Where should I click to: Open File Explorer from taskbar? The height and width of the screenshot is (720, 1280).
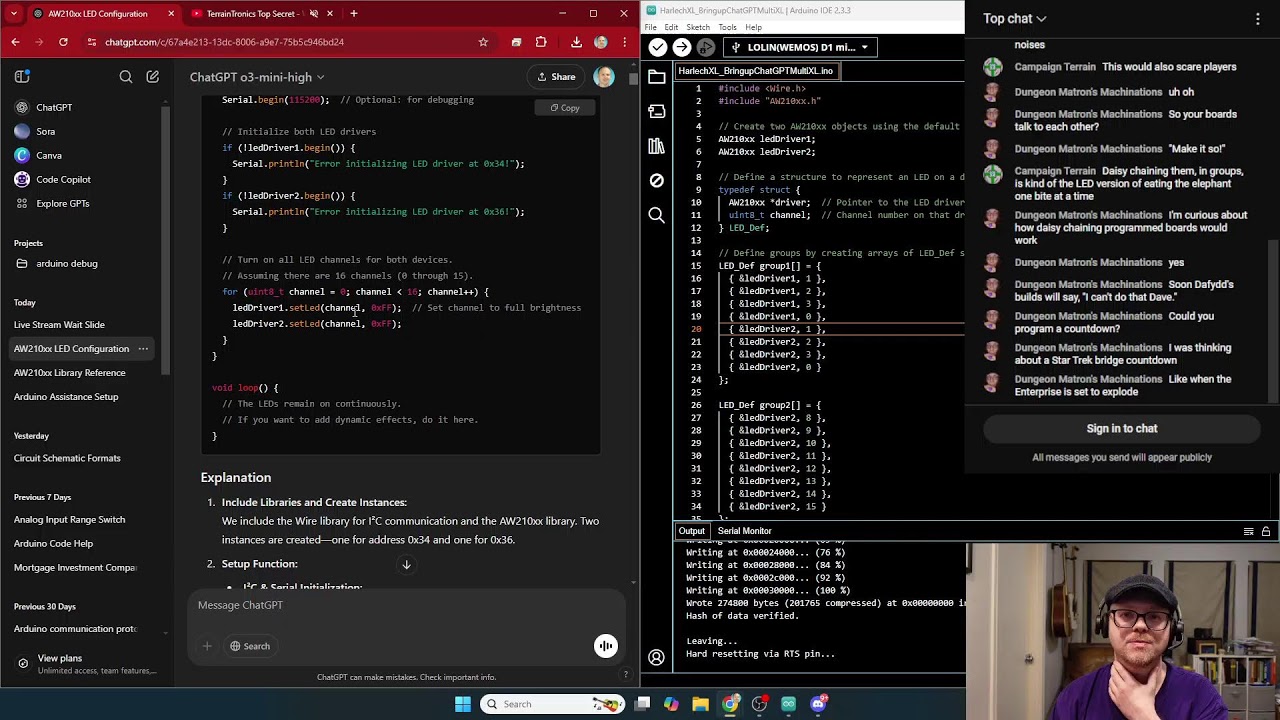[x=700, y=704]
